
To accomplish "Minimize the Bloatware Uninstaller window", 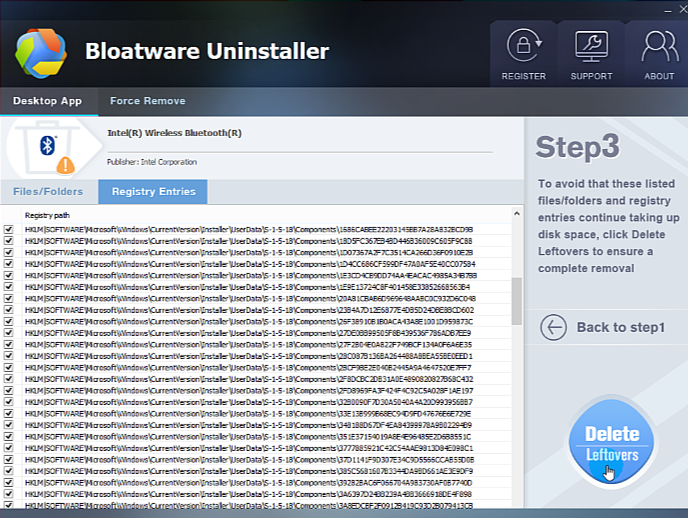I will 667,11.
